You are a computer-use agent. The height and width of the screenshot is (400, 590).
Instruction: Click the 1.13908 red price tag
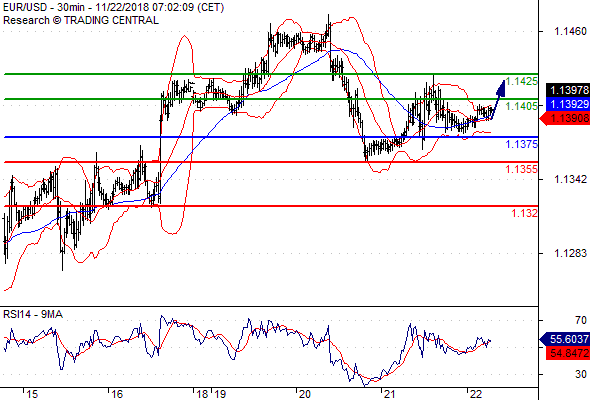[565, 119]
